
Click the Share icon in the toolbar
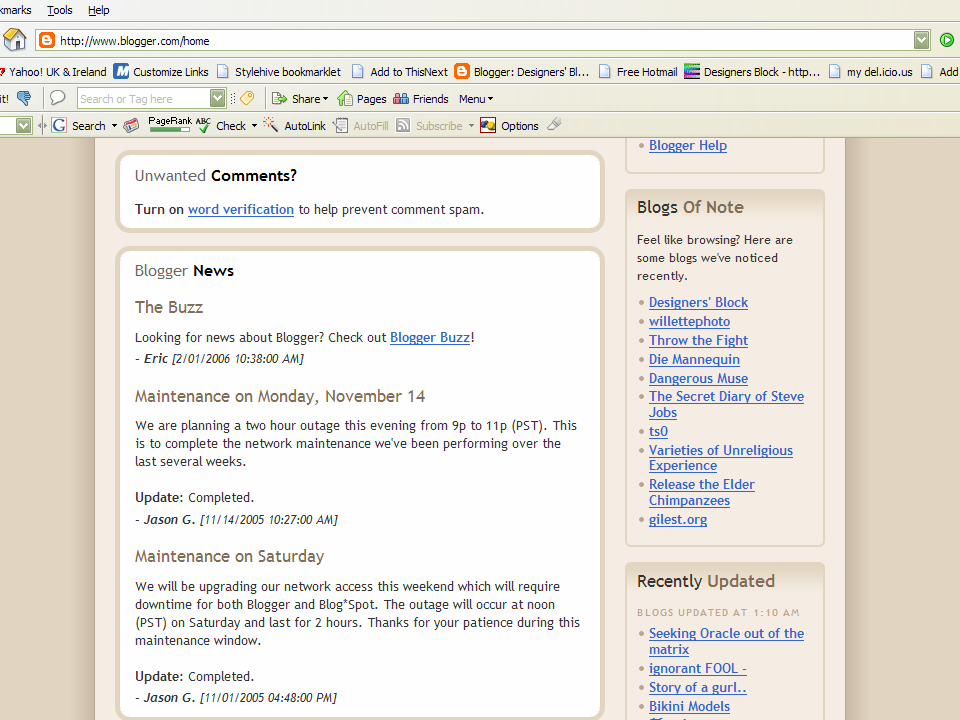[x=279, y=99]
